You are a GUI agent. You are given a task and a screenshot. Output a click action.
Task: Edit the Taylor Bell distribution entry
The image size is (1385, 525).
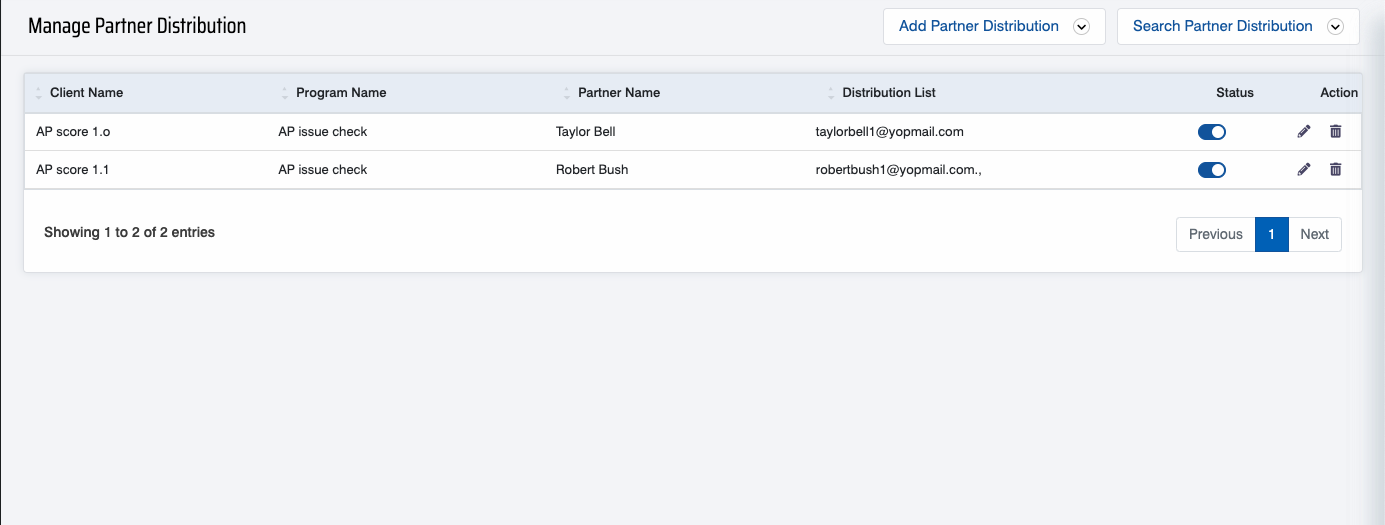click(1304, 131)
